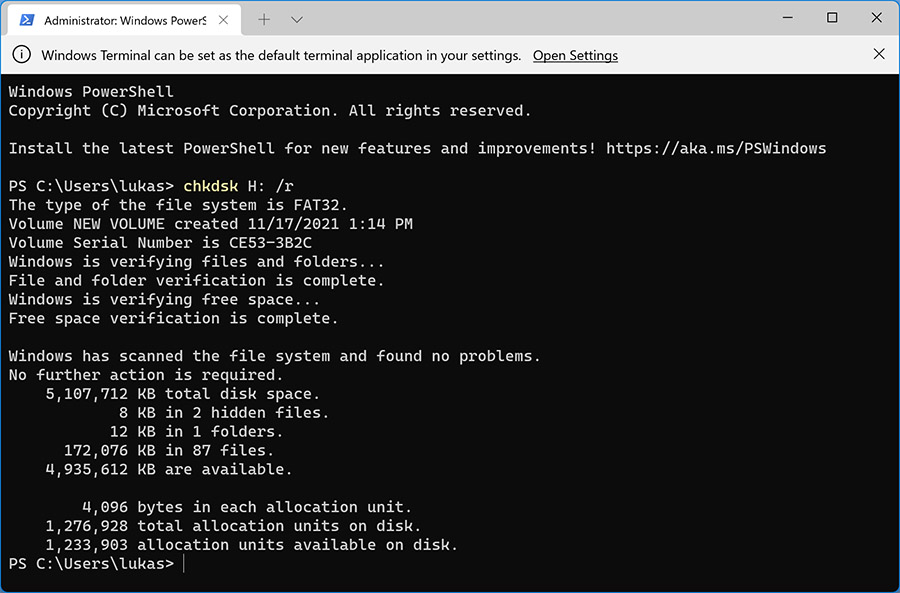Click the info icon in the notification banner

[21, 55]
